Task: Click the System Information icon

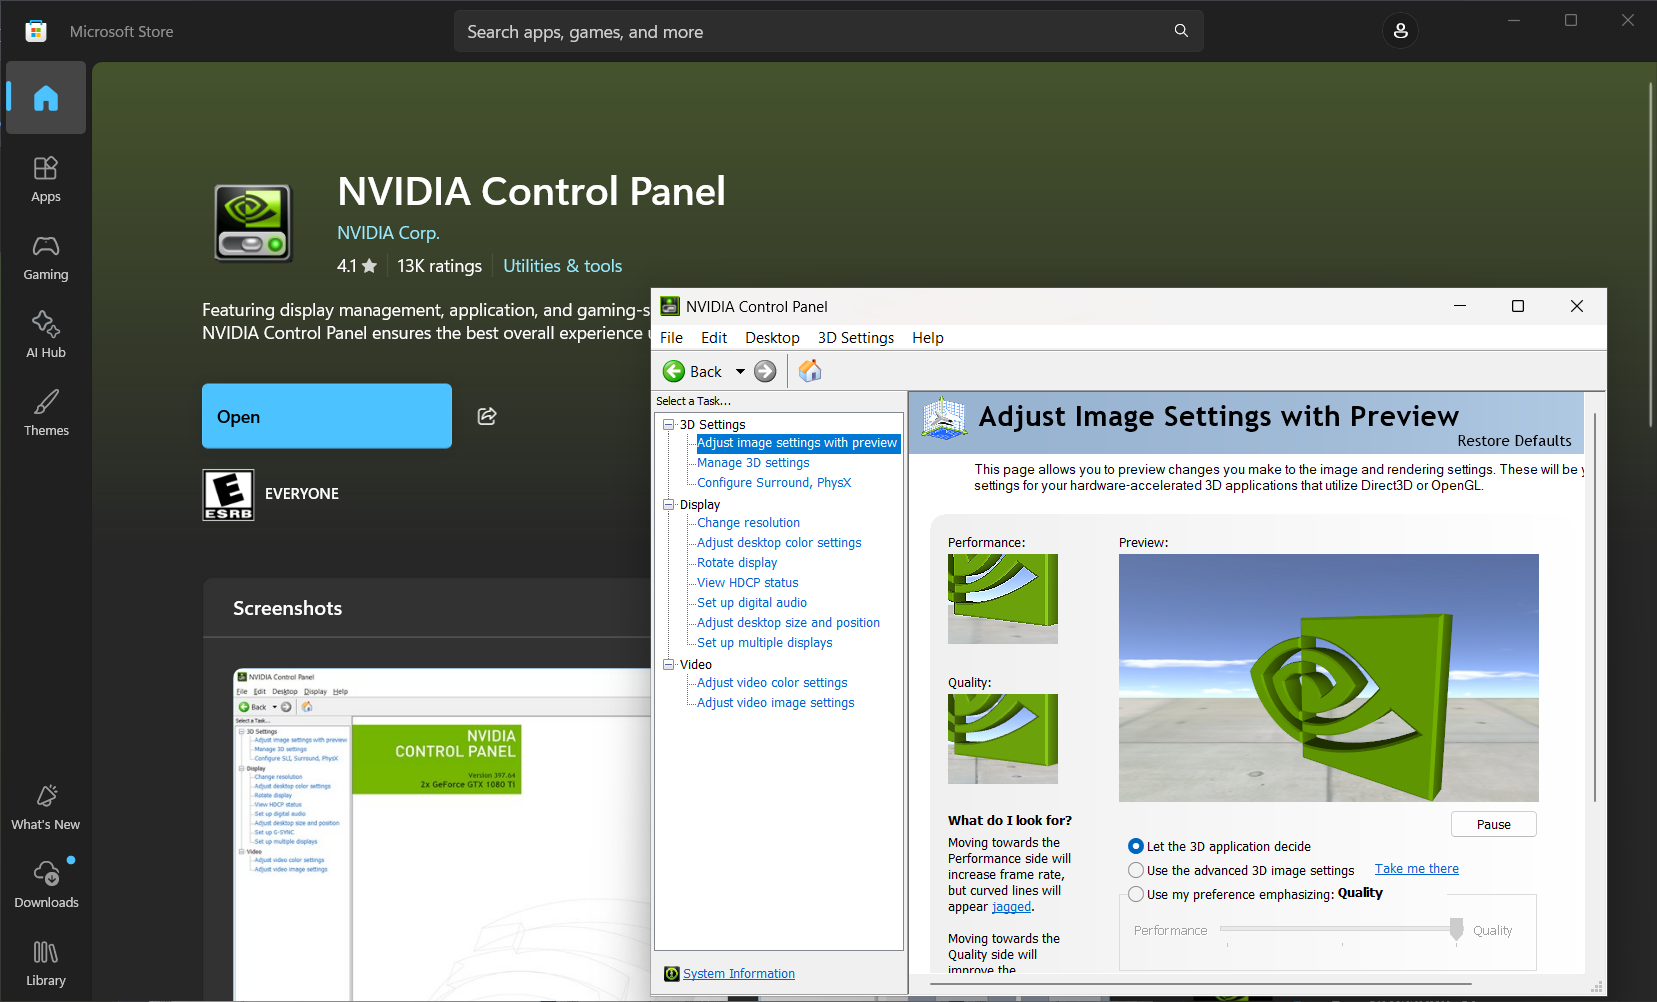Action: [672, 974]
